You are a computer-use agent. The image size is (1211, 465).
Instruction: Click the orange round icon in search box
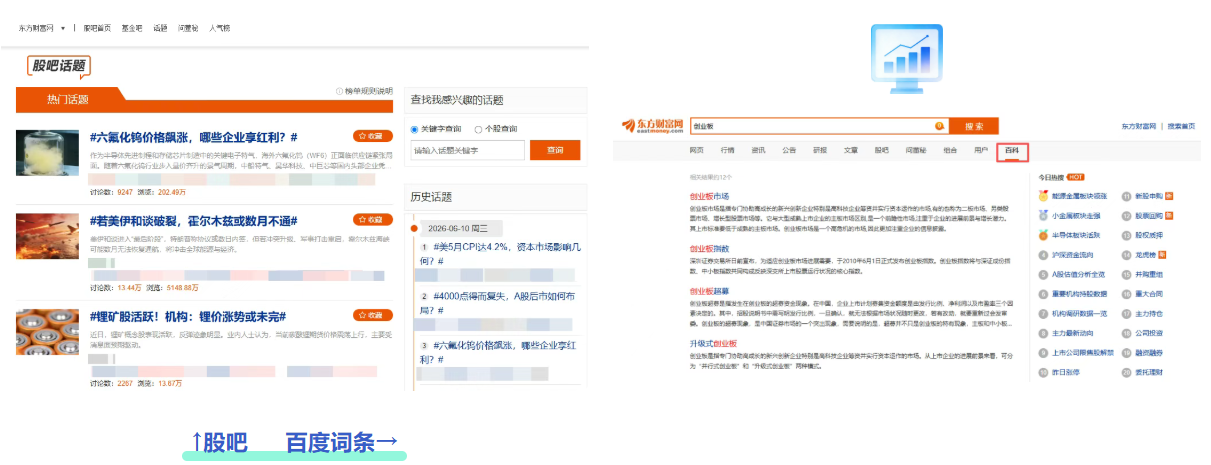coord(939,126)
